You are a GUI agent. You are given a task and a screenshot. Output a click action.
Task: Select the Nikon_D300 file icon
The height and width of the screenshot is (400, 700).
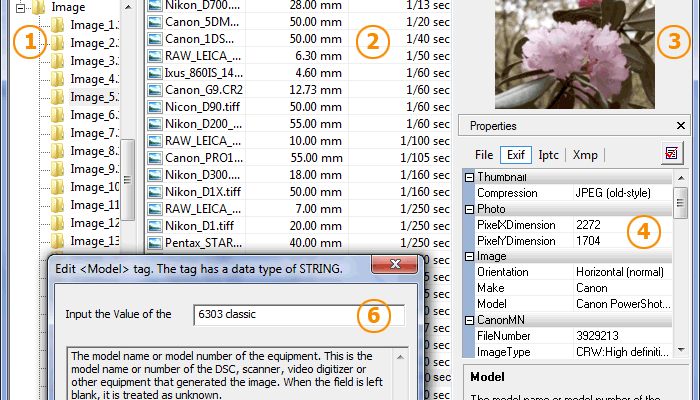(x=155, y=175)
